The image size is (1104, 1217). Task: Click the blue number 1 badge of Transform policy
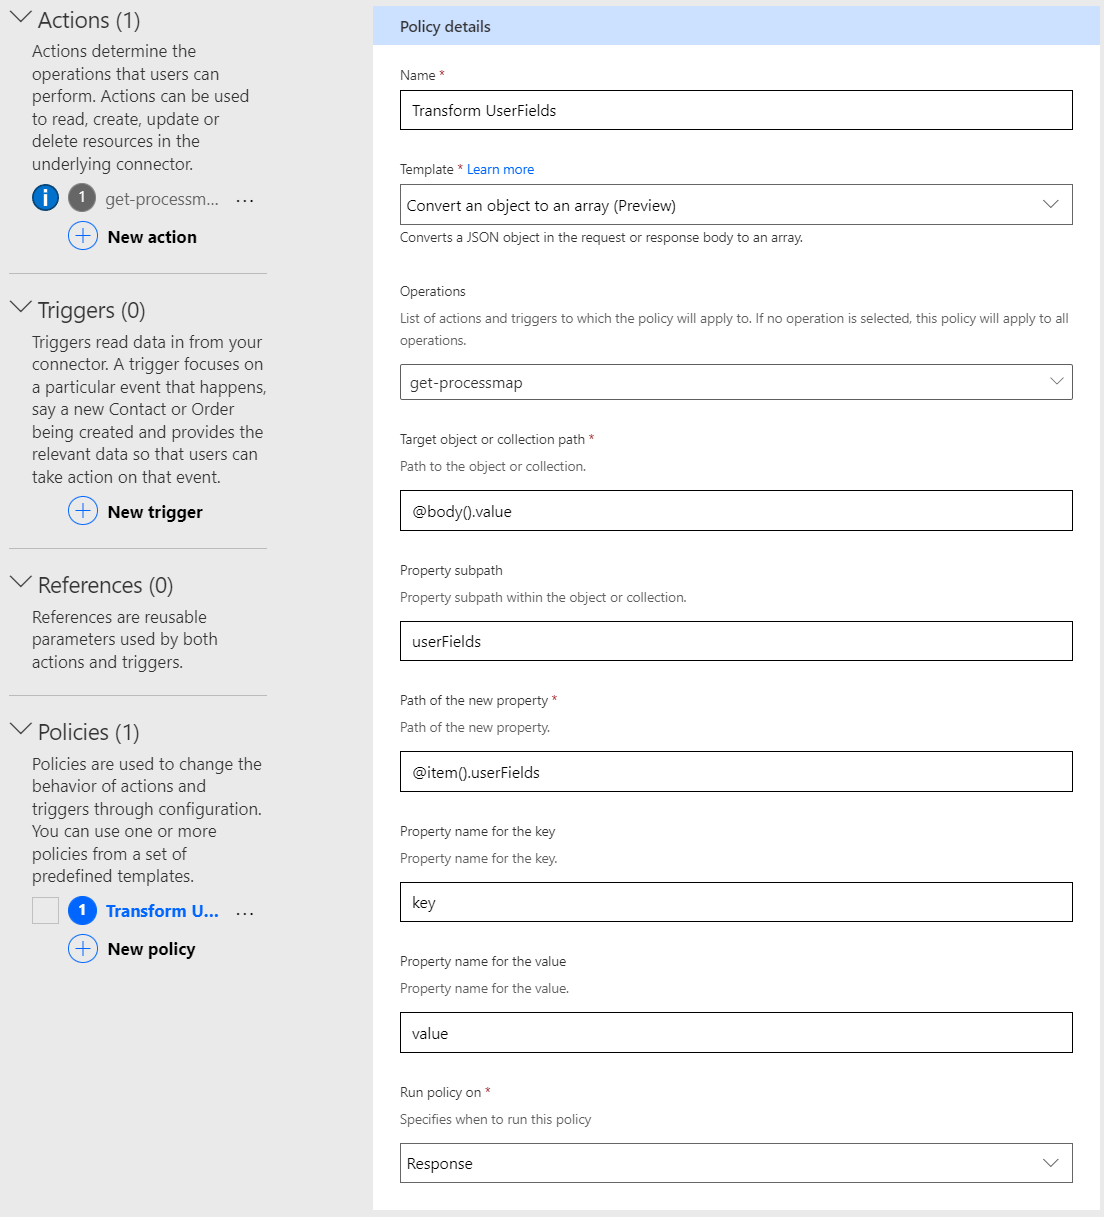click(82, 910)
